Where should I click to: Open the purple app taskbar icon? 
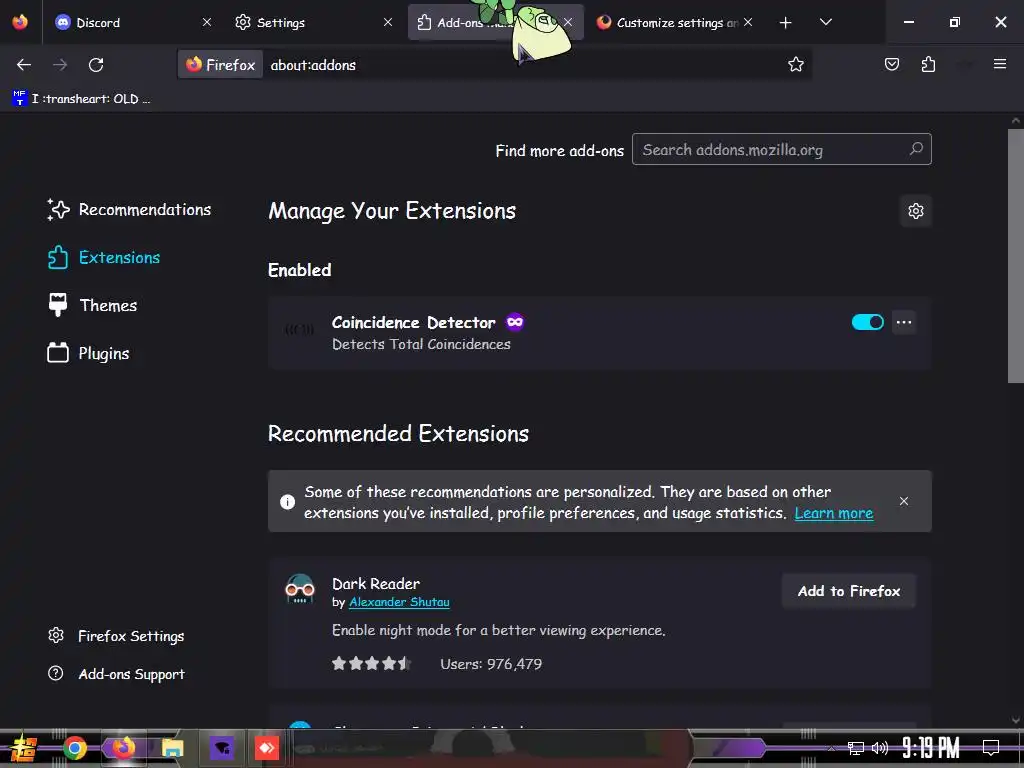221,748
